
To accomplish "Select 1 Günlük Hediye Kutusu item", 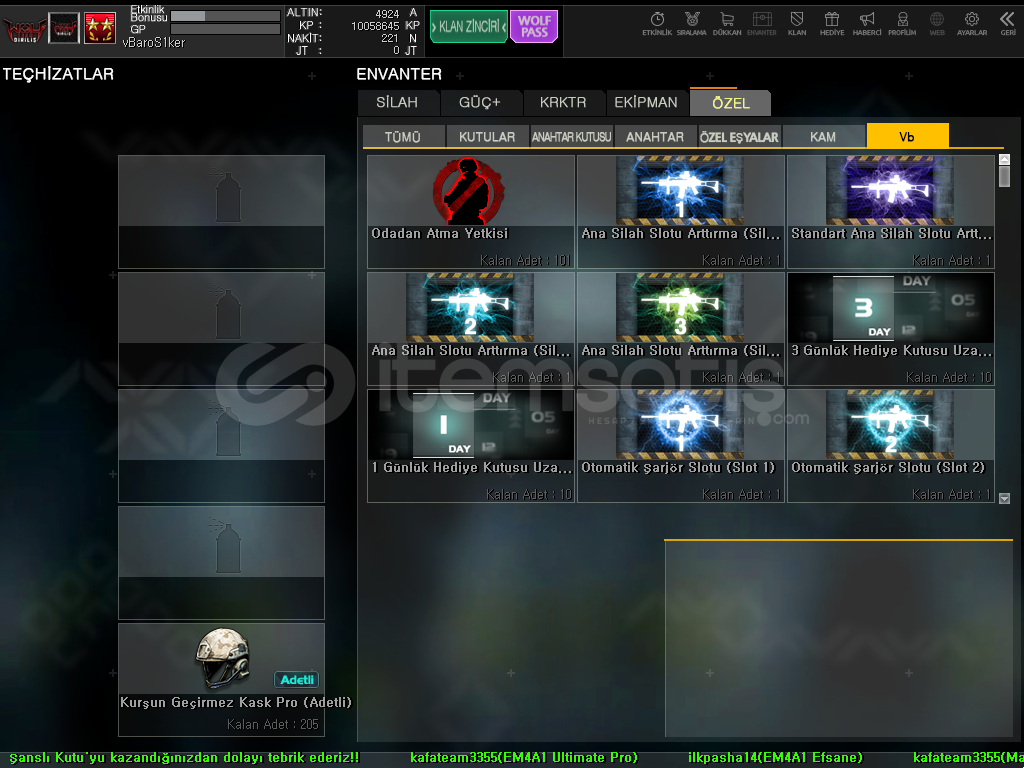I will (x=471, y=445).
